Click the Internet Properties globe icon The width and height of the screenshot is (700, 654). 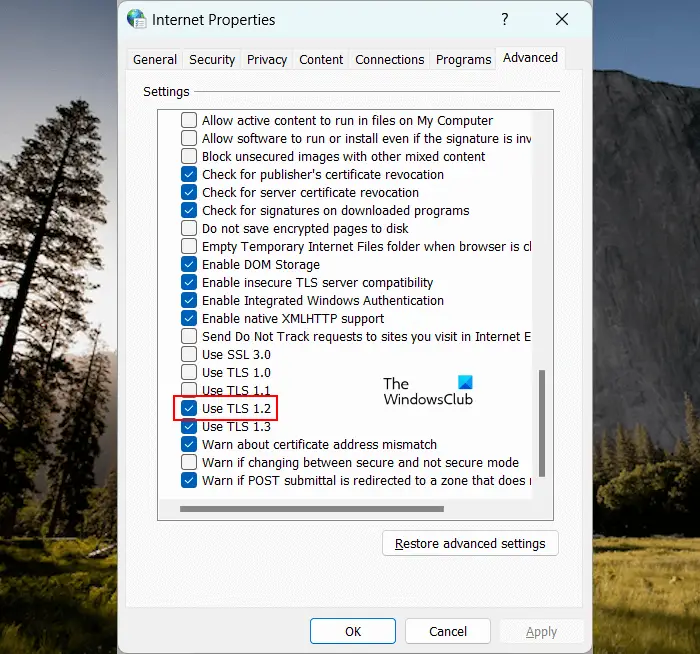[136, 19]
